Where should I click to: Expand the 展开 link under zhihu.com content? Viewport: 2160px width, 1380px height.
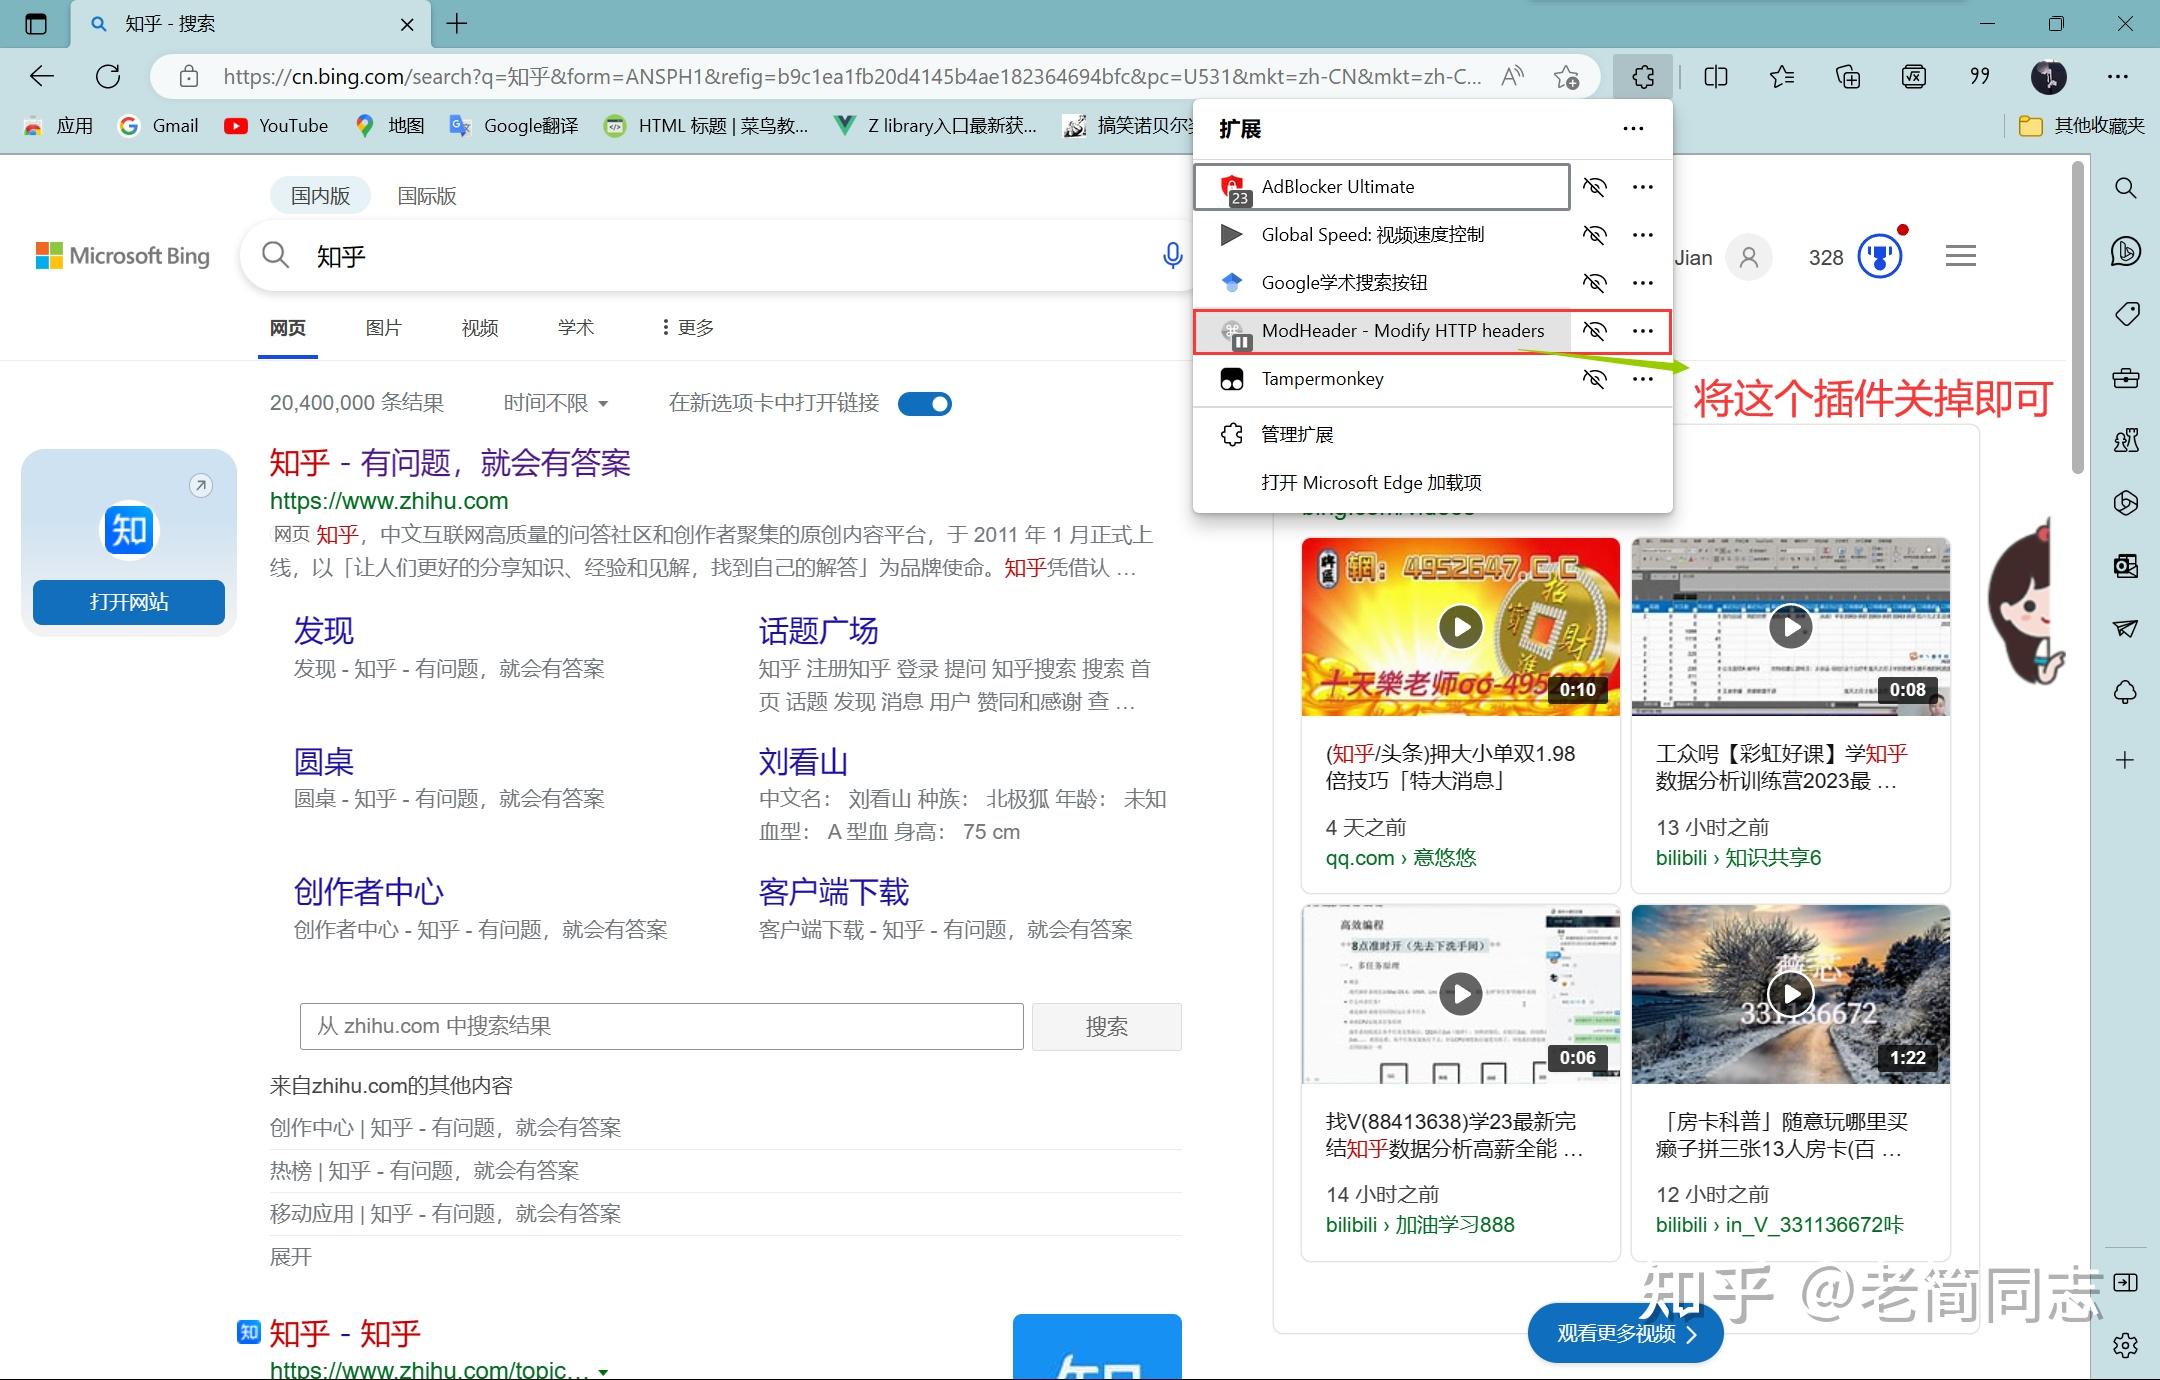[x=291, y=1256]
